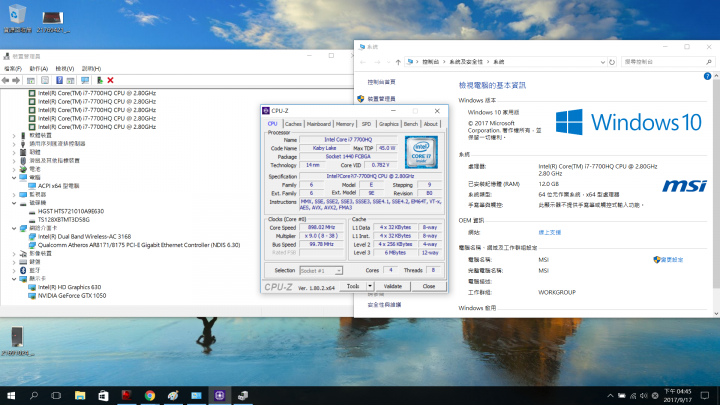Open the File (F) menu in Device Manager
This screenshot has width=720, height=405.
pos(13,68)
